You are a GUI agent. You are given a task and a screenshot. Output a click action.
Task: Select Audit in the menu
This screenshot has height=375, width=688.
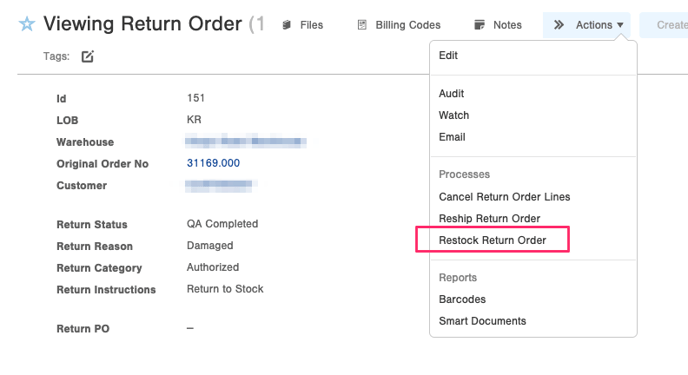coord(451,93)
